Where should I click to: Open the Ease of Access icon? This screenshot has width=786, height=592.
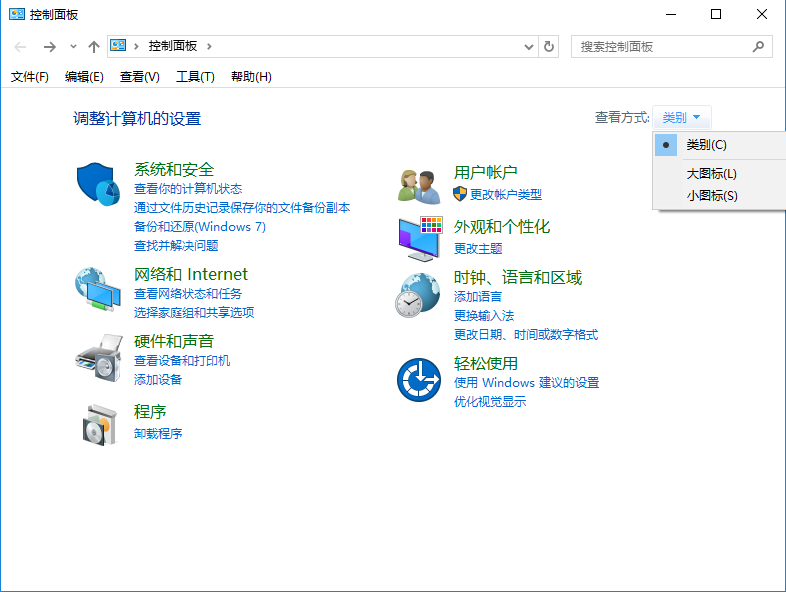click(418, 380)
